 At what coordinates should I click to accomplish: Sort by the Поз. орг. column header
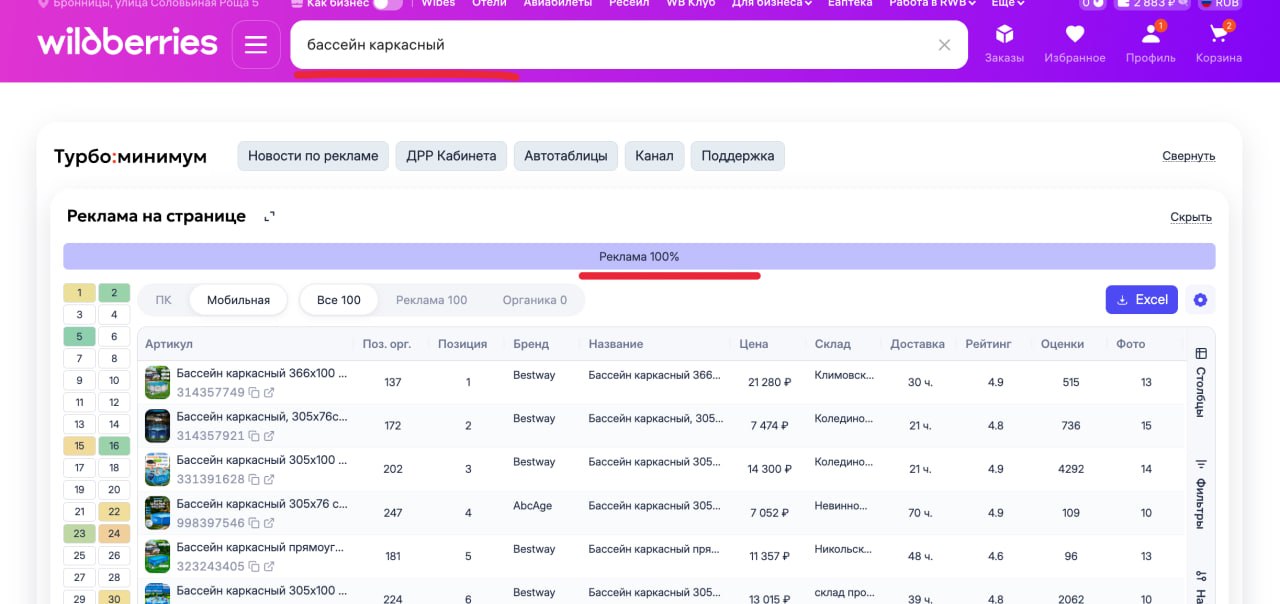386,344
